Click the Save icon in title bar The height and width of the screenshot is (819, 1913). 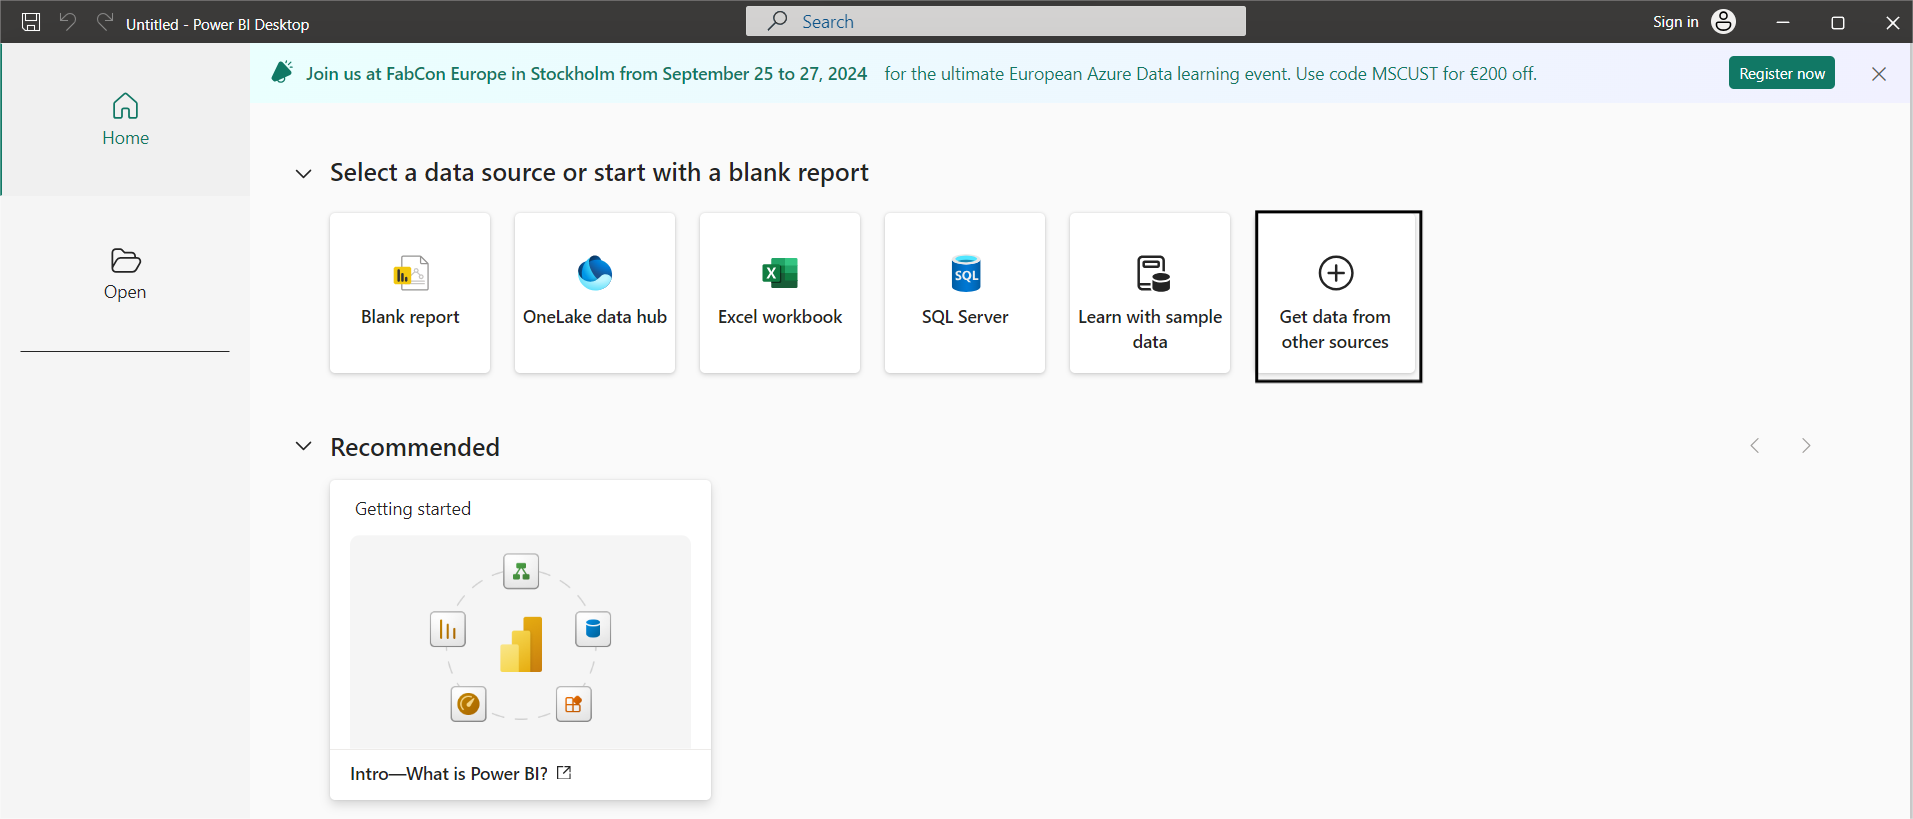[31, 22]
